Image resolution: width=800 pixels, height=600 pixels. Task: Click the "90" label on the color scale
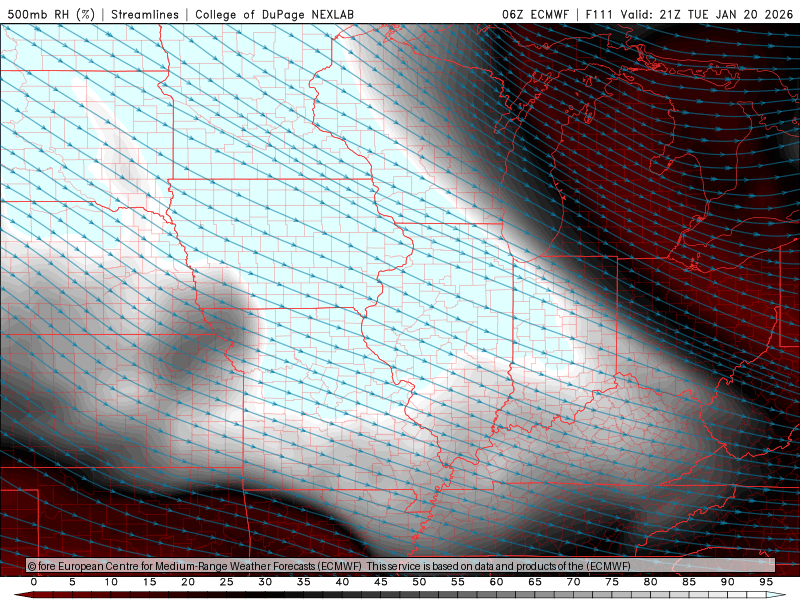point(727,582)
